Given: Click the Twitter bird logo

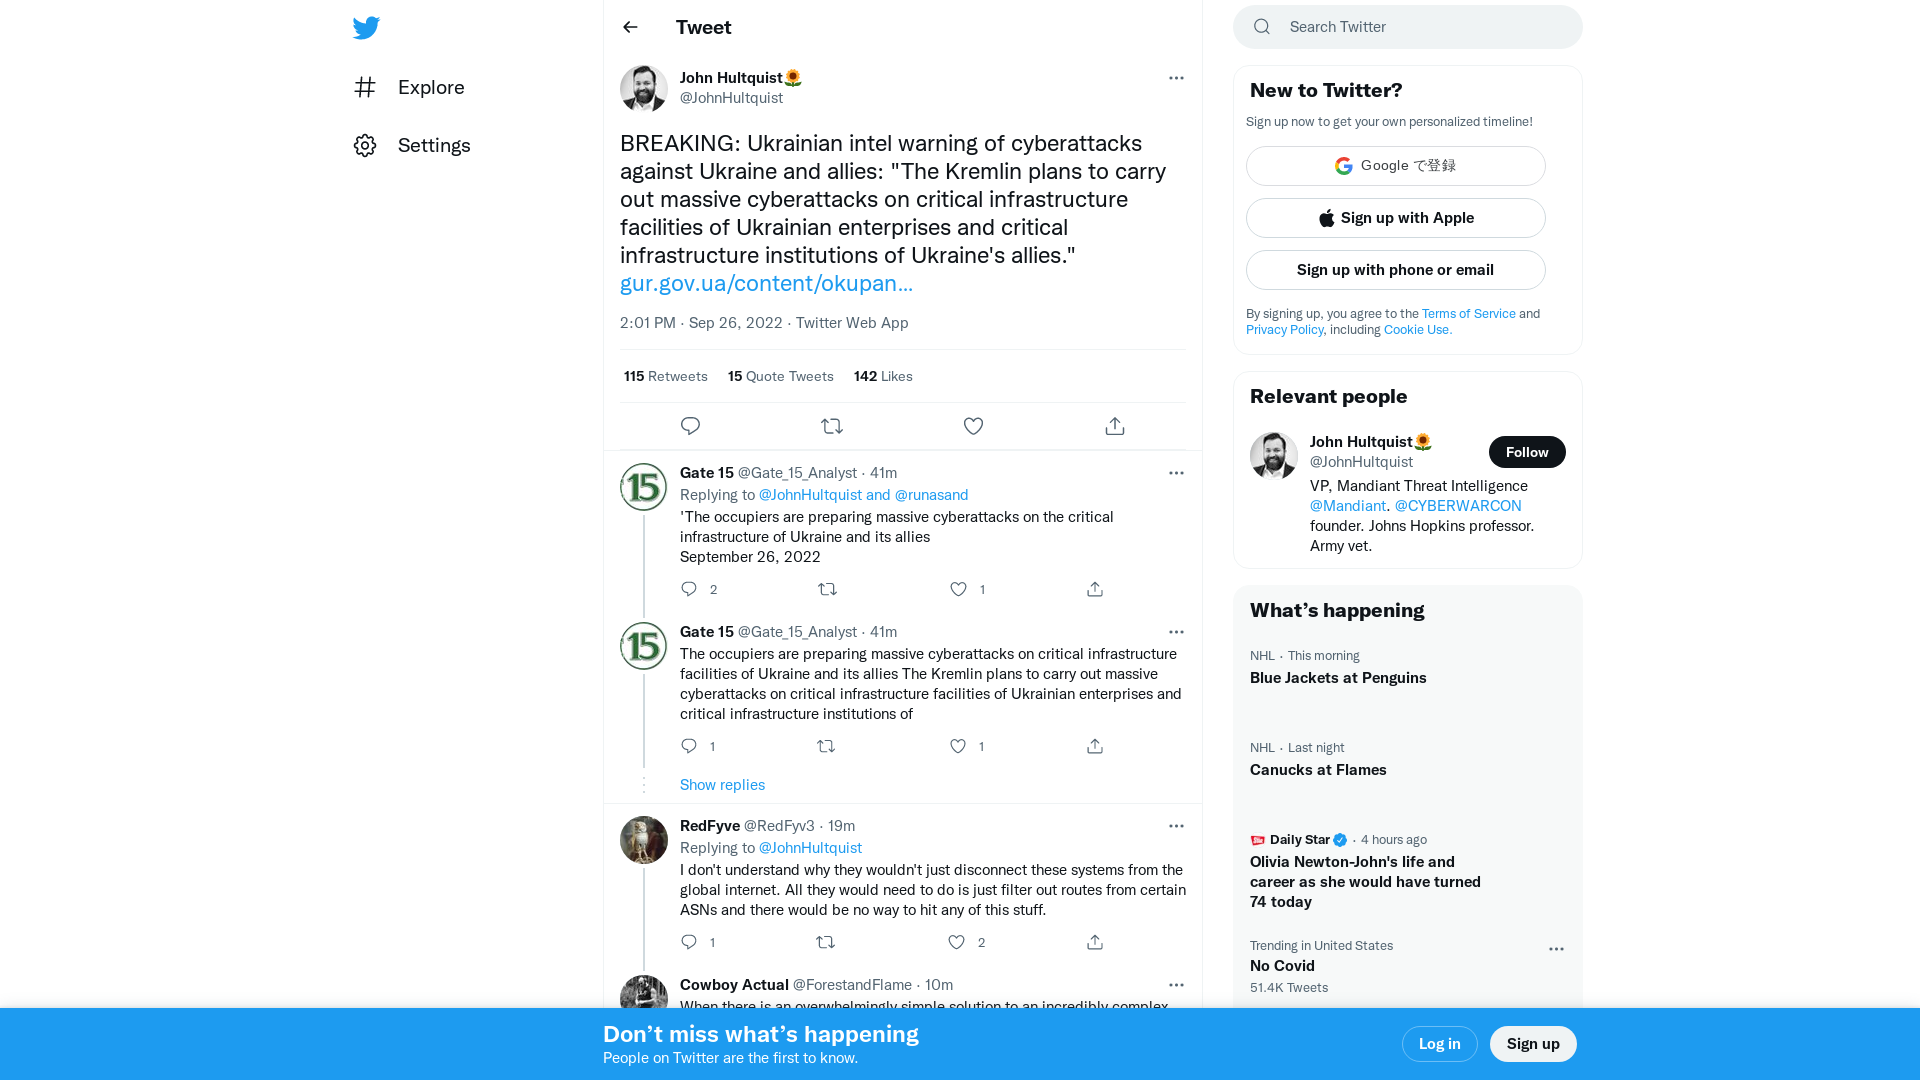Looking at the screenshot, I should coord(366,27).
